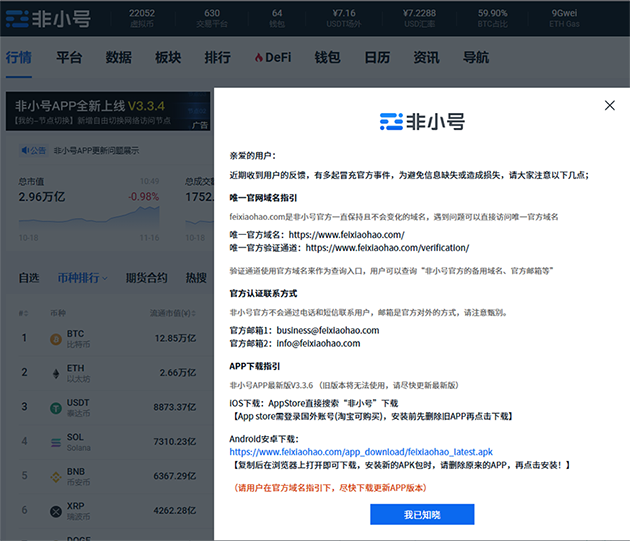
Task: Open the 资讯 navigation tab
Action: [x=426, y=57]
